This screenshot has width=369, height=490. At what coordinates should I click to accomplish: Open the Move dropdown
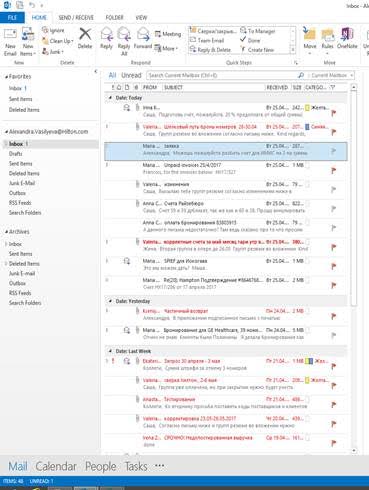click(310, 41)
